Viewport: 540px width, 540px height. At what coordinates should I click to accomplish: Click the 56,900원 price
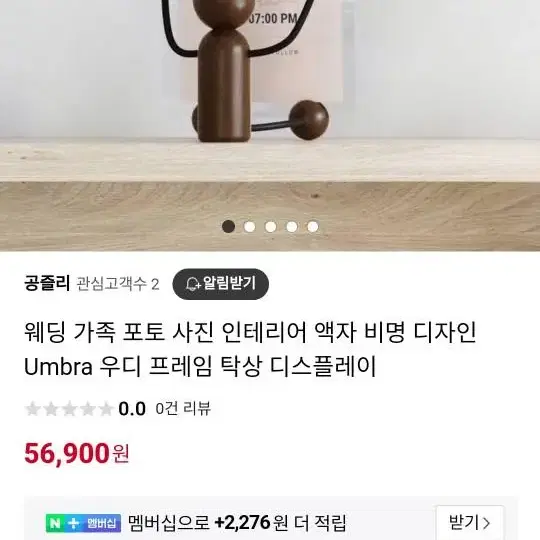pyautogui.click(x=77, y=454)
